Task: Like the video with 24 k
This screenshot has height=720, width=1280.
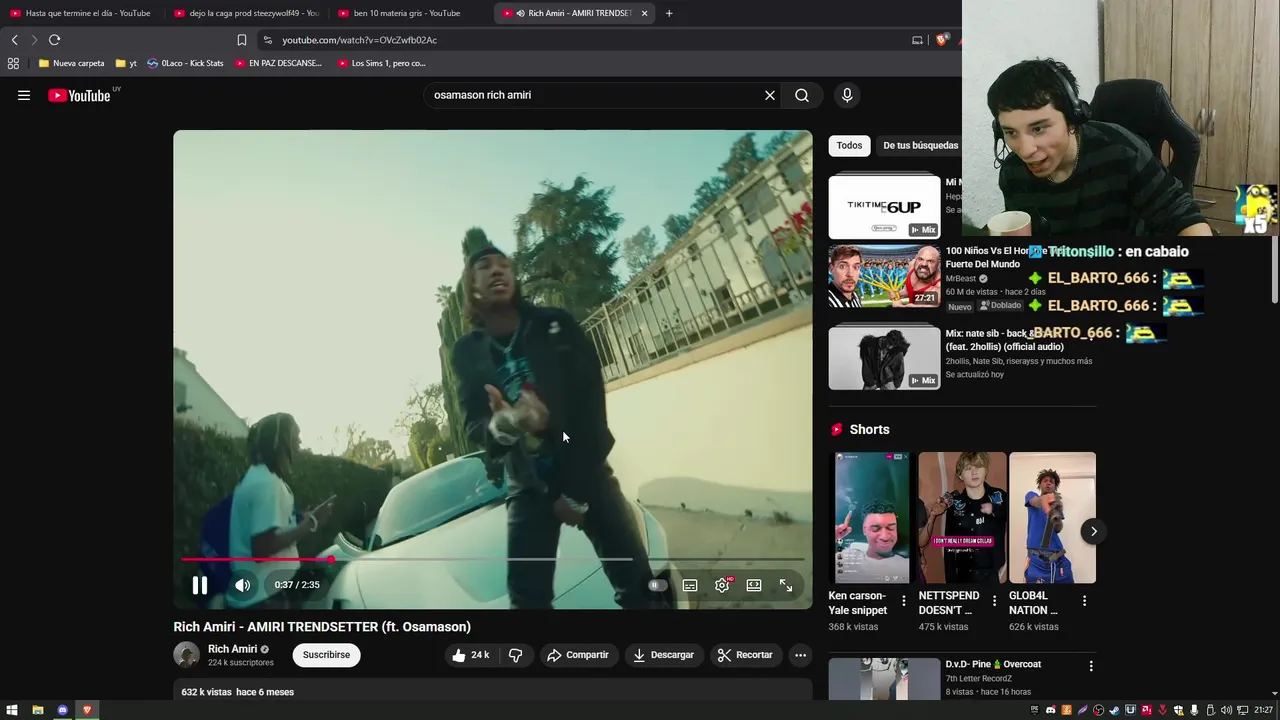Action: click(470, 655)
